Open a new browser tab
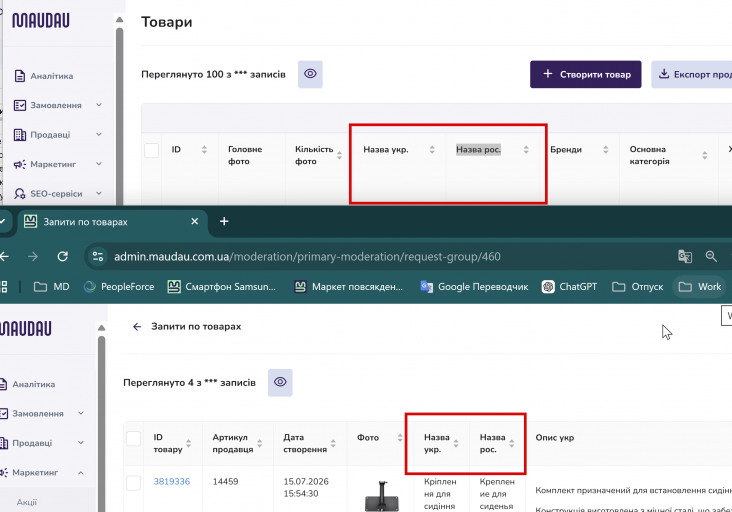The image size is (732, 512). coord(224,221)
